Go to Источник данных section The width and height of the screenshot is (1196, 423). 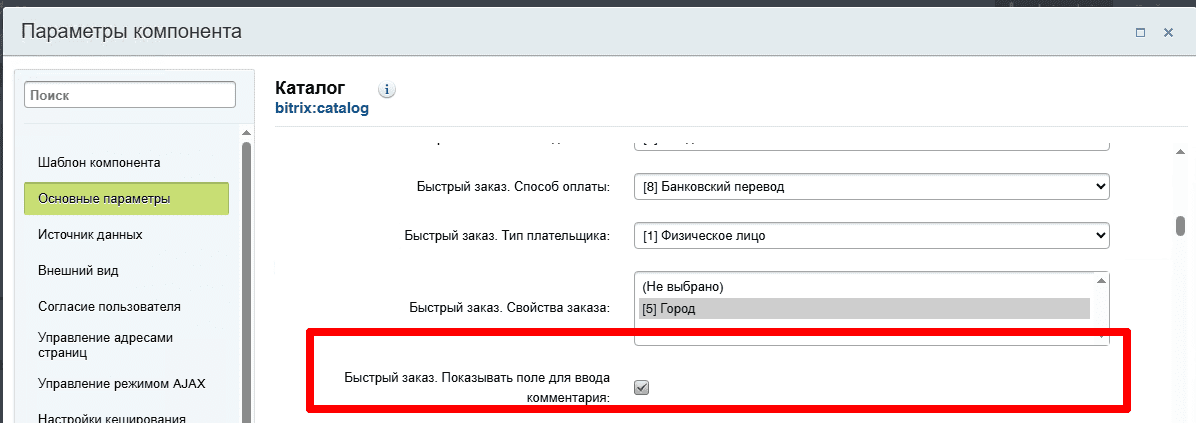(90, 234)
